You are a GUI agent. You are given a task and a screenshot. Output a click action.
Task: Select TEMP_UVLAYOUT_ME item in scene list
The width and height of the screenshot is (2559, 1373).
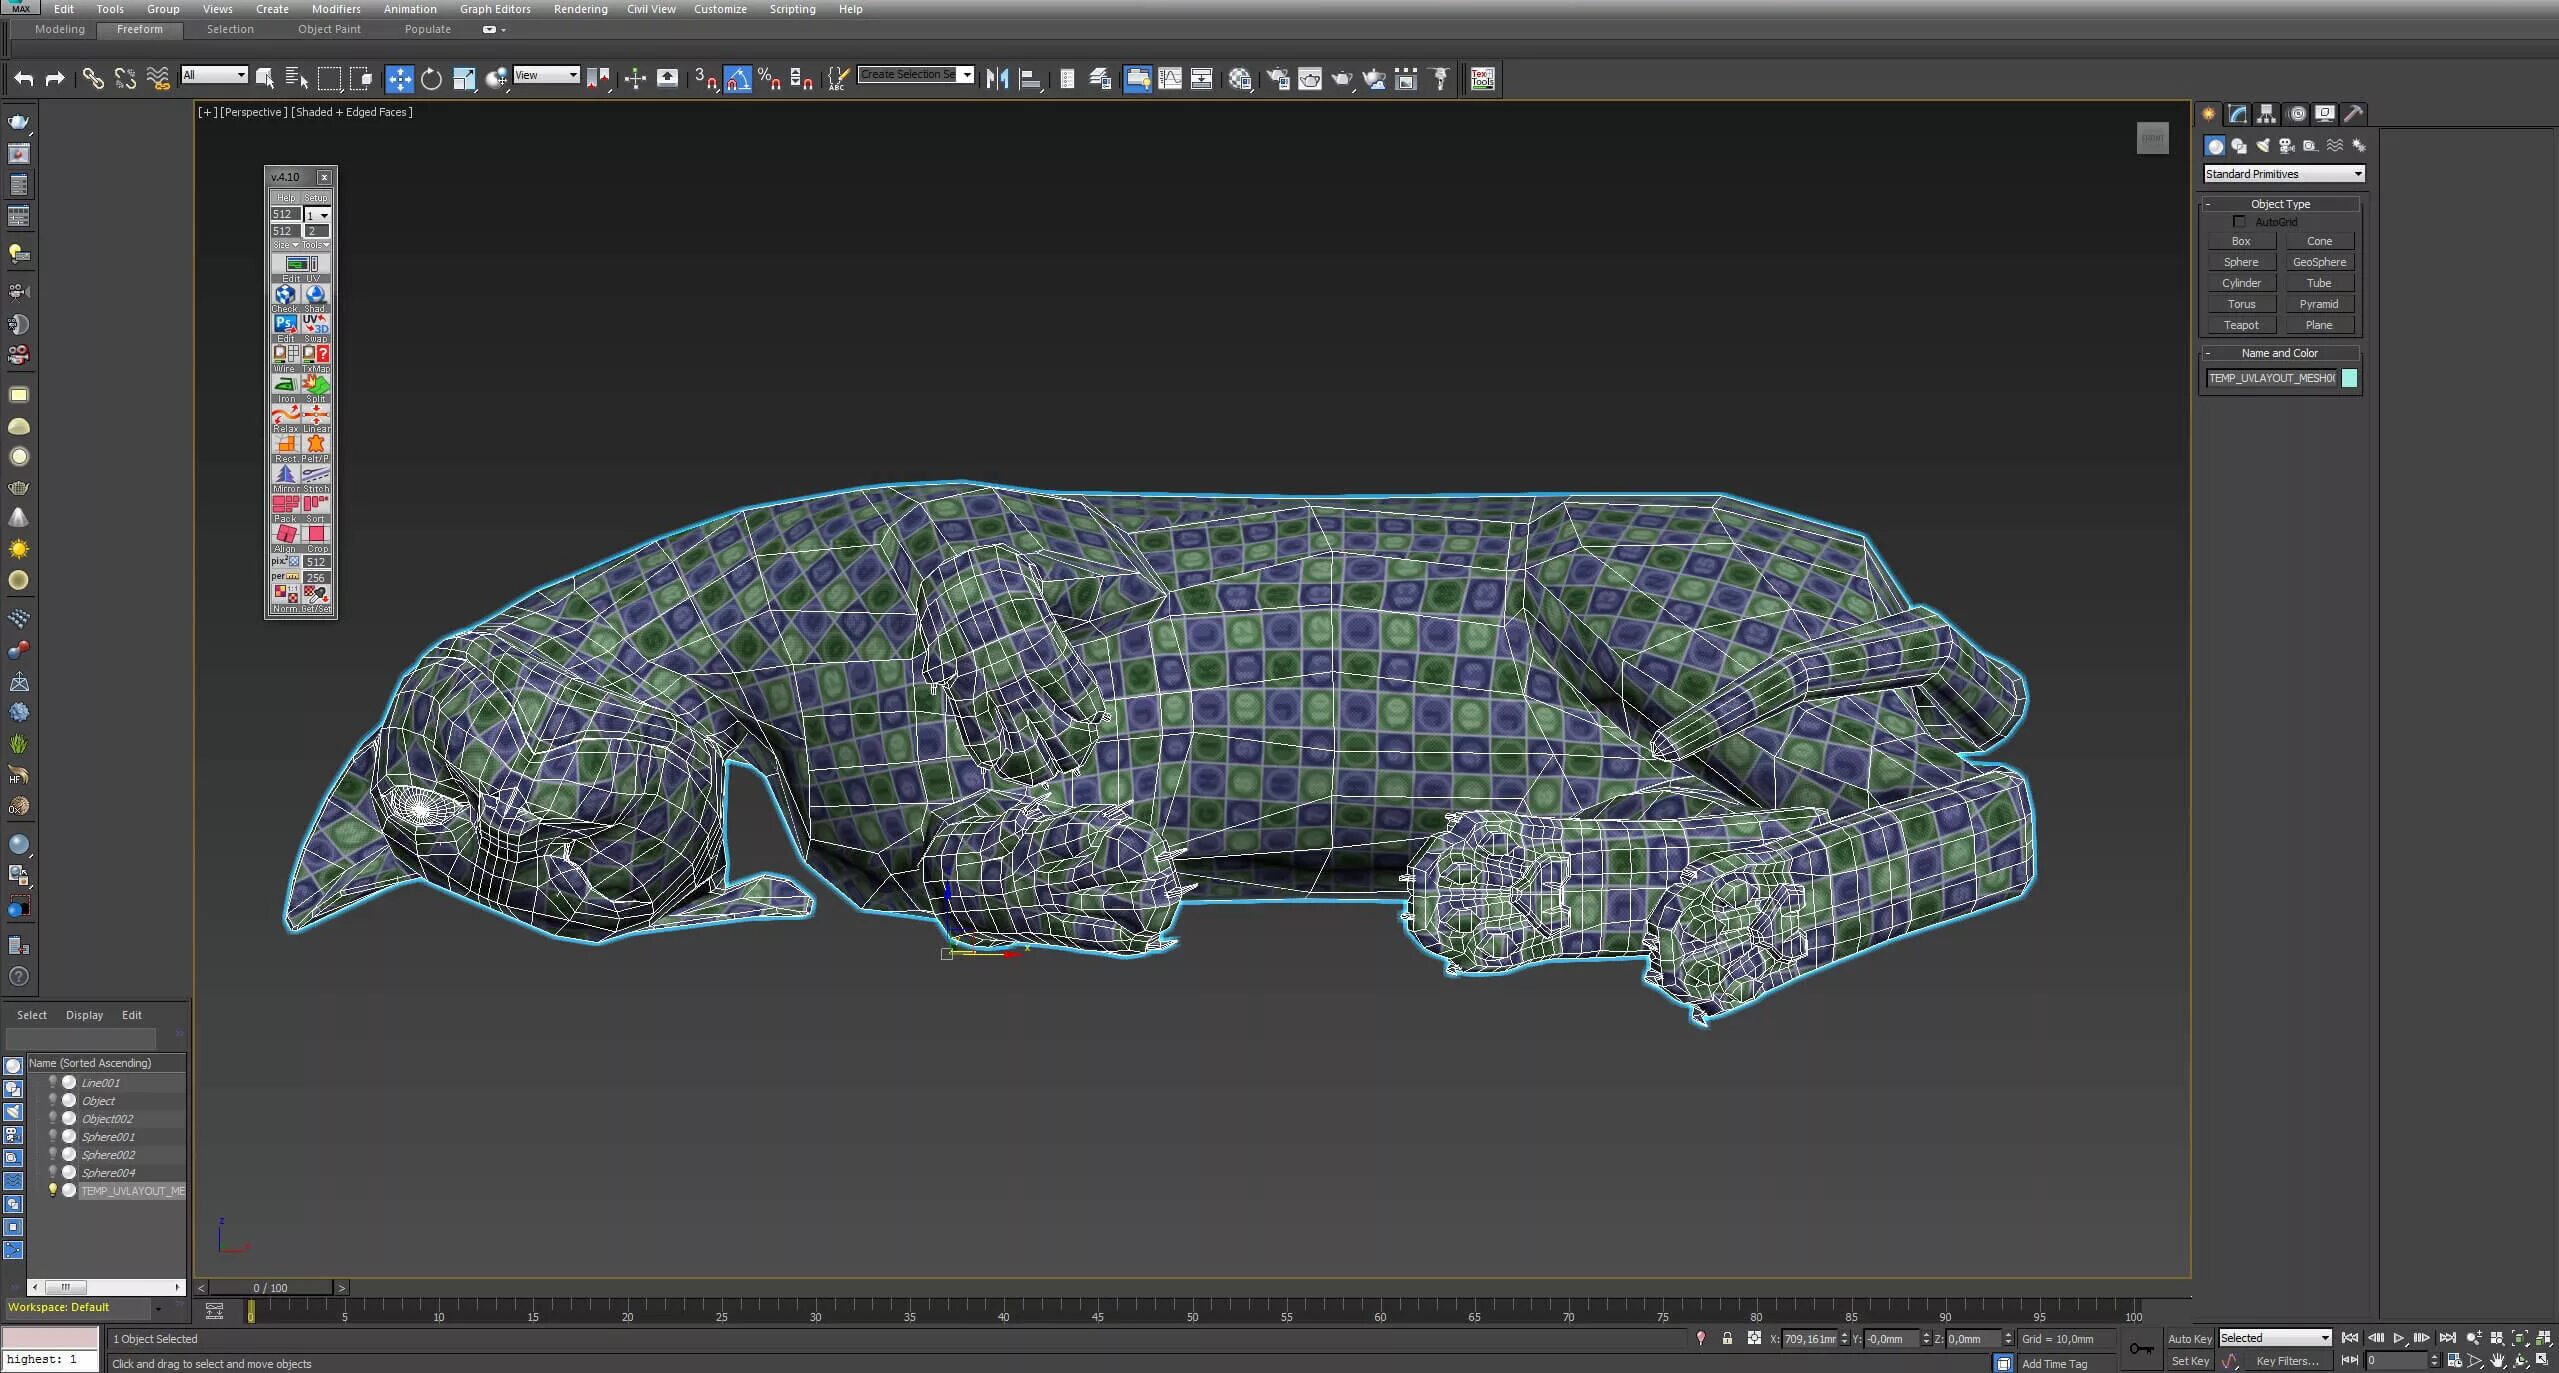(132, 1190)
